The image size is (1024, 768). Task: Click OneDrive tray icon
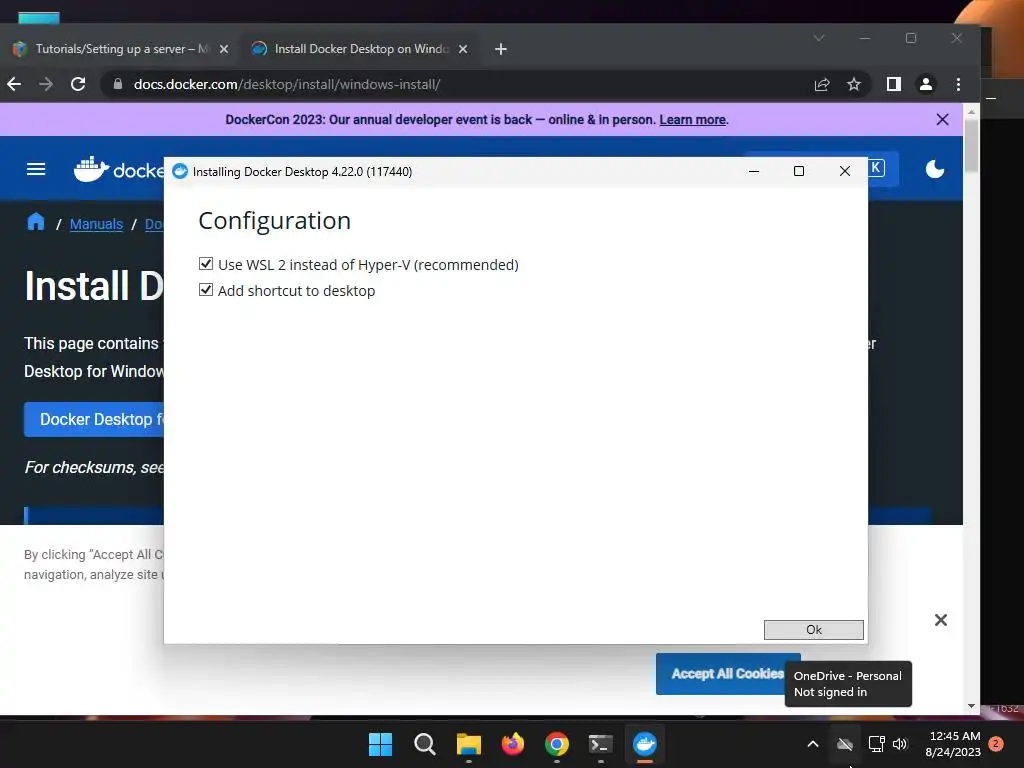[x=844, y=744]
